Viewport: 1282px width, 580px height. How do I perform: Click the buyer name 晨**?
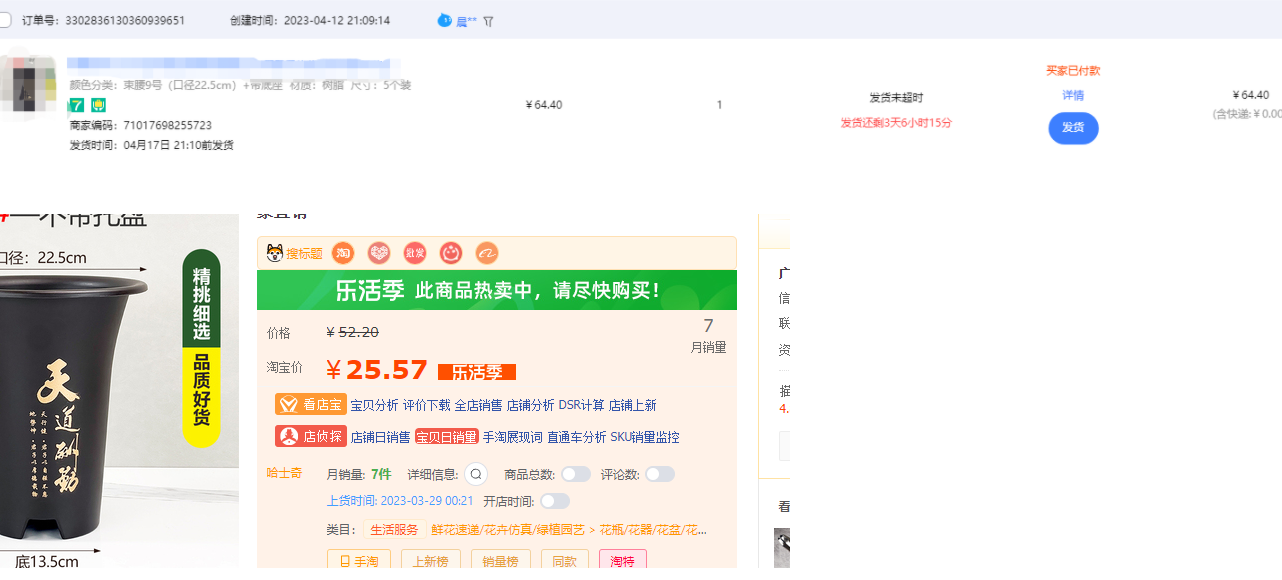tap(466, 21)
